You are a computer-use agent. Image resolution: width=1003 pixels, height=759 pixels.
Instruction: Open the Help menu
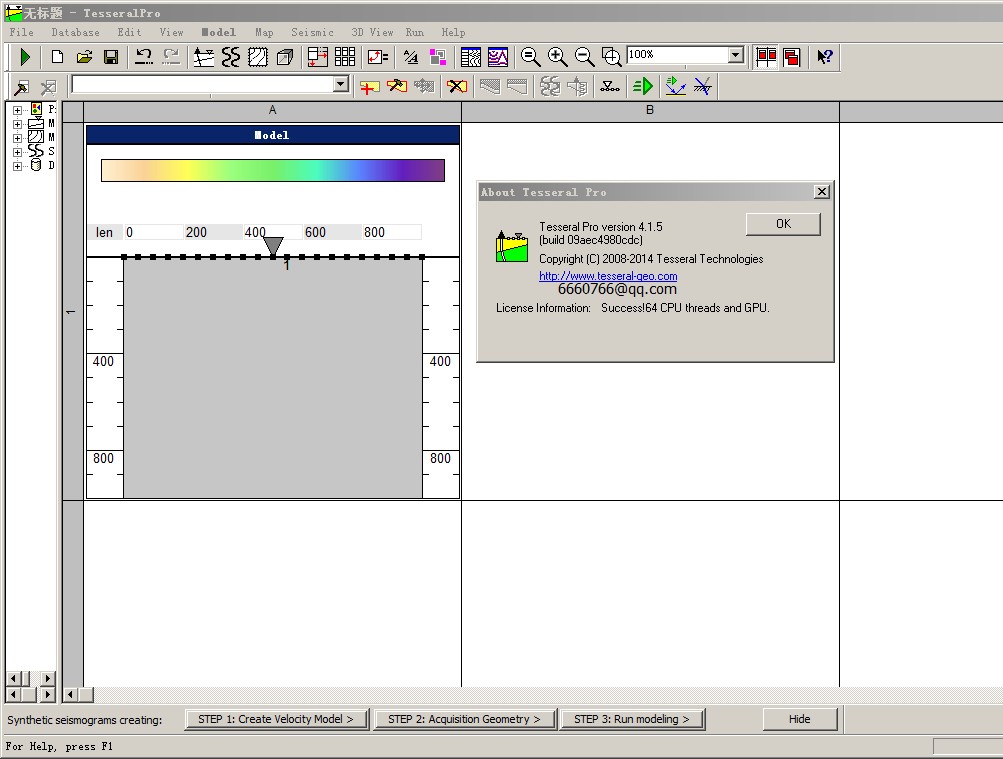click(x=454, y=32)
